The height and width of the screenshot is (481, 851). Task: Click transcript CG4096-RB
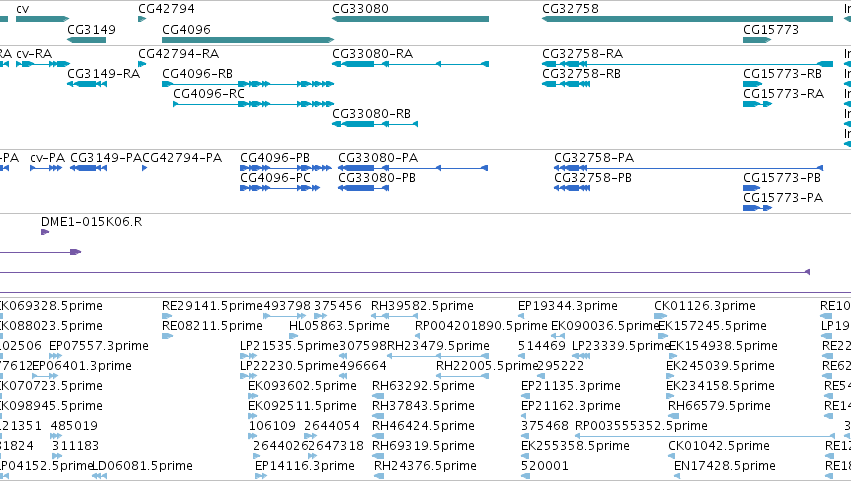(x=248, y=84)
